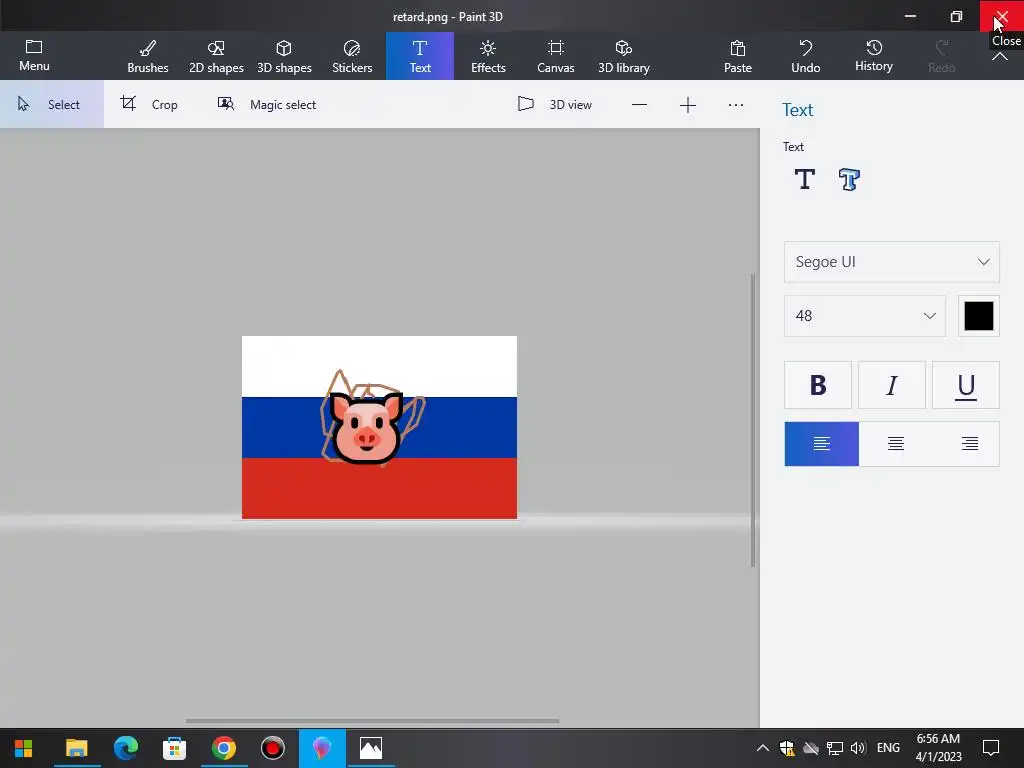Open the Brushes tool tab
The height and width of the screenshot is (768, 1024).
tap(148, 56)
